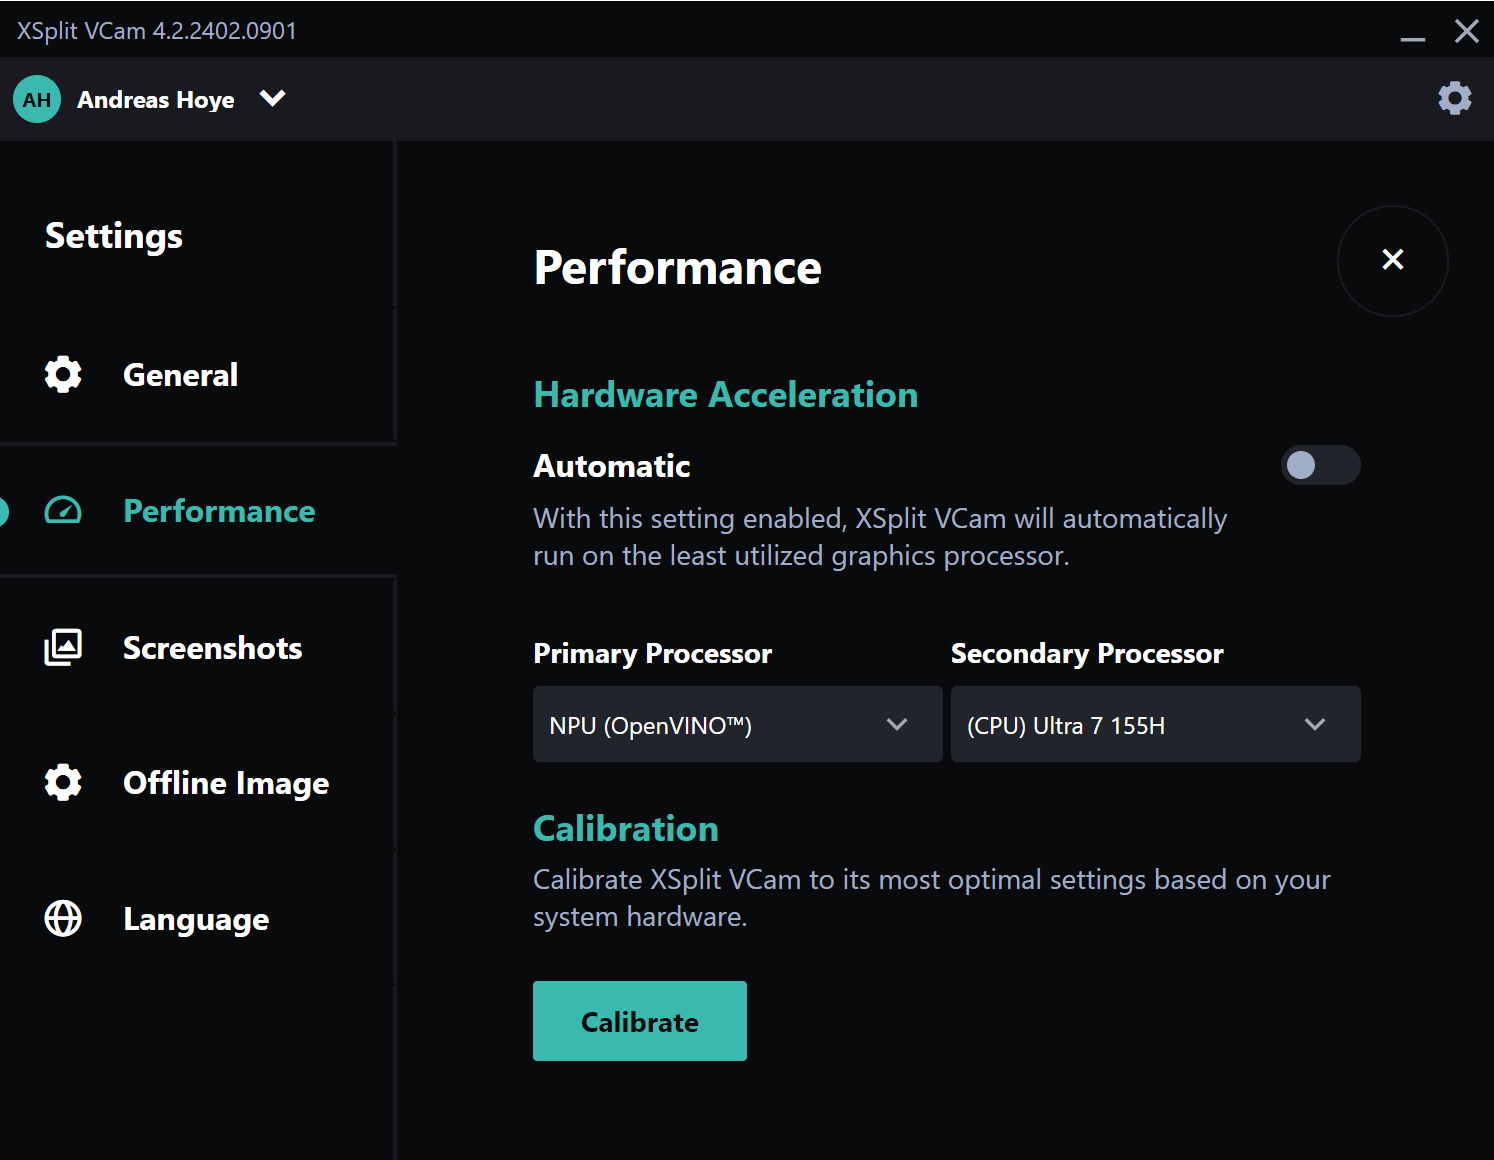Image resolution: width=1494 pixels, height=1160 pixels.
Task: Click the General gear icon in the sidebar
Action: click(63, 374)
